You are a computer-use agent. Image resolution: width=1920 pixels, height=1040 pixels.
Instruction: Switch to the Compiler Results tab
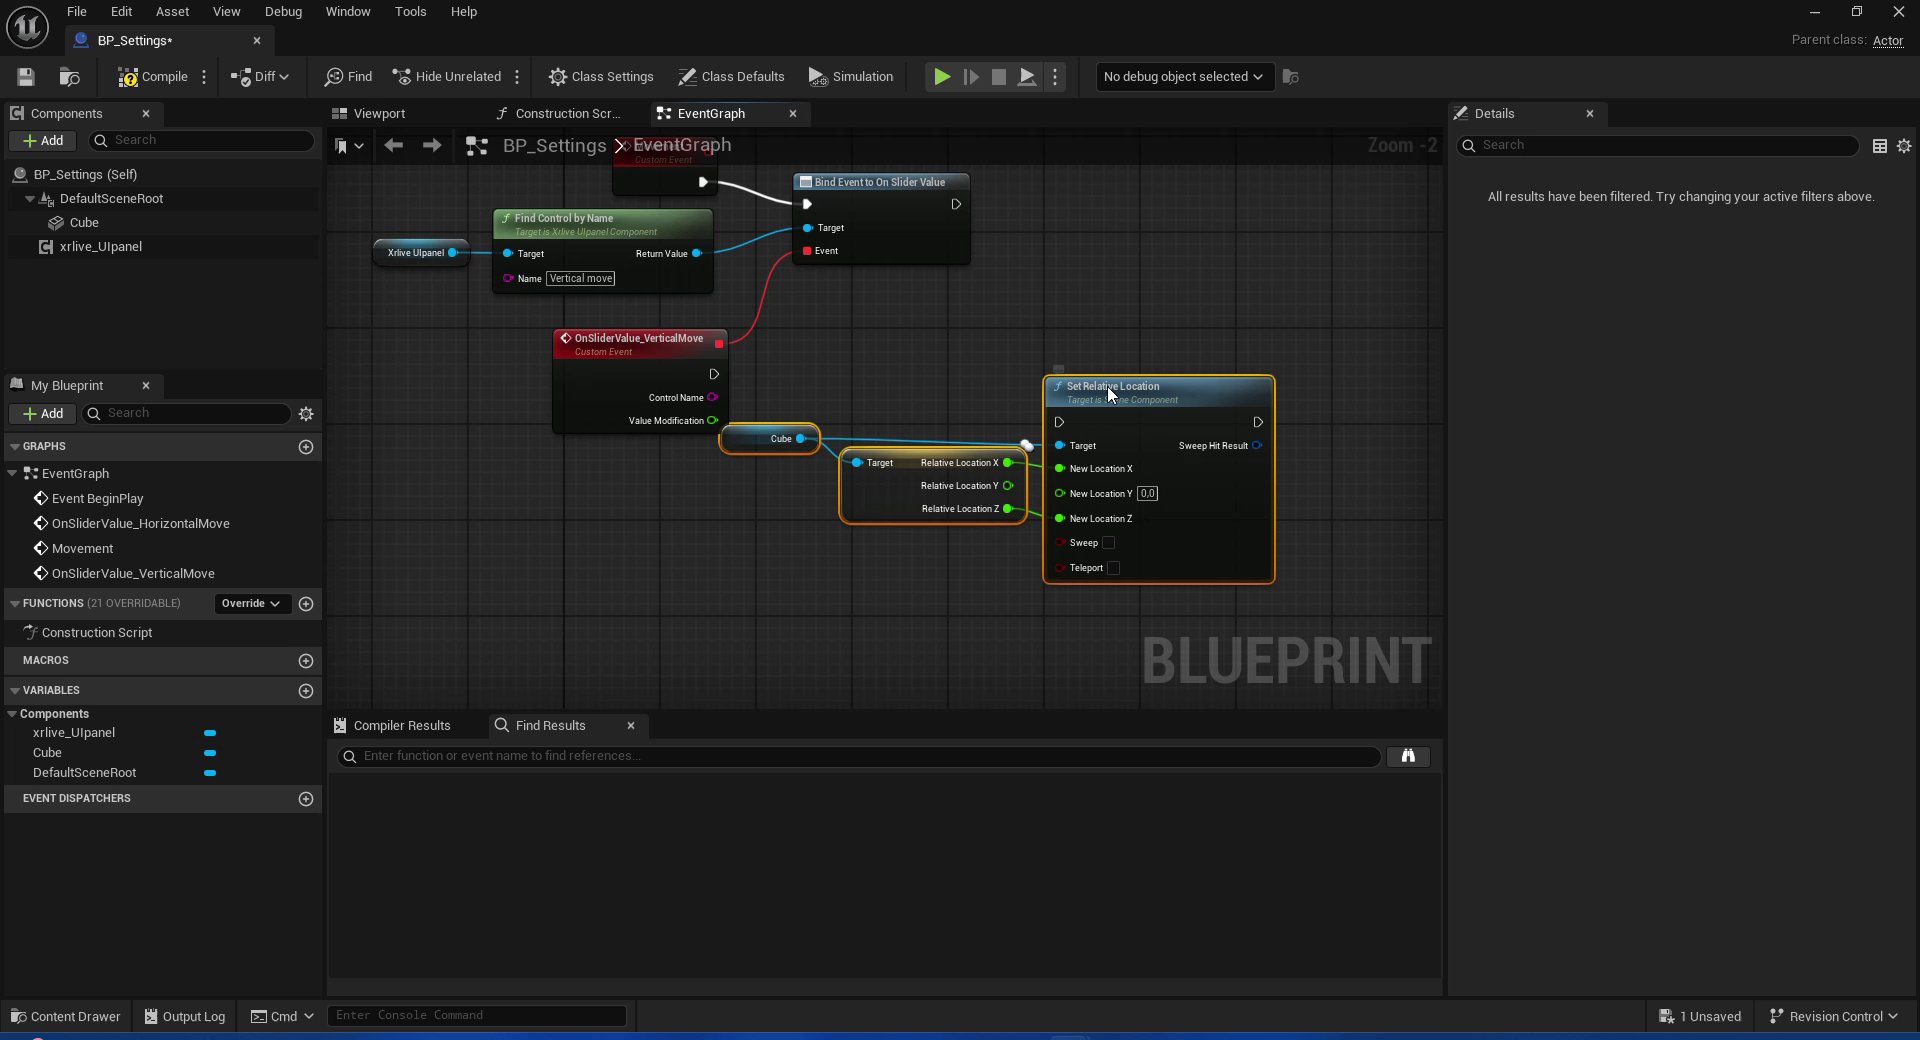(x=392, y=726)
